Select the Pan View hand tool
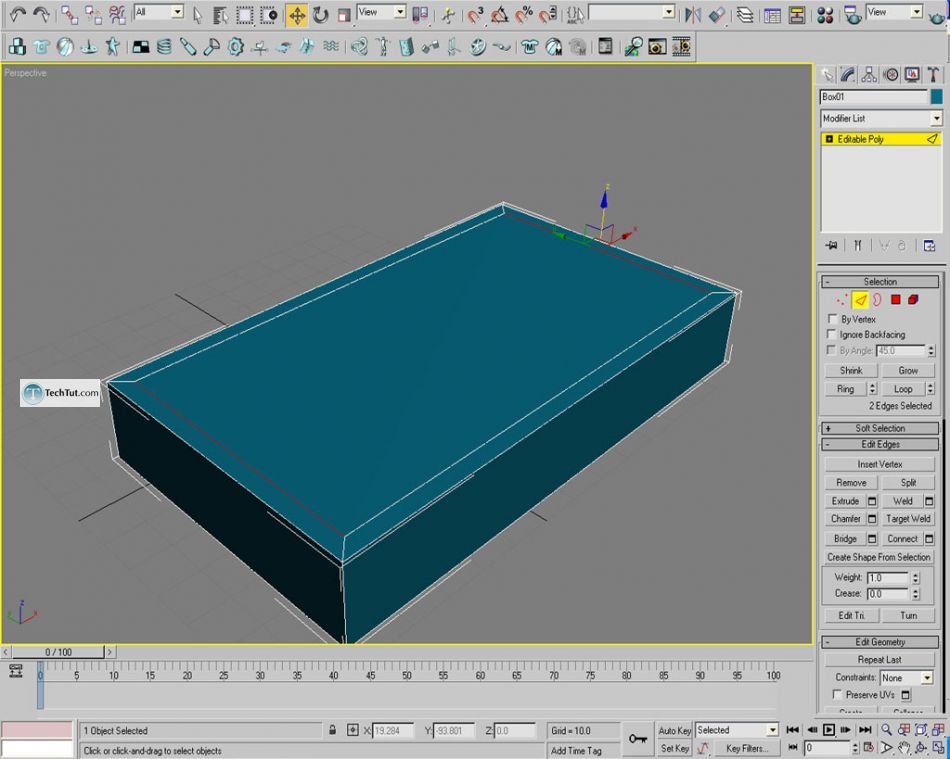This screenshot has width=950, height=759. (x=904, y=748)
